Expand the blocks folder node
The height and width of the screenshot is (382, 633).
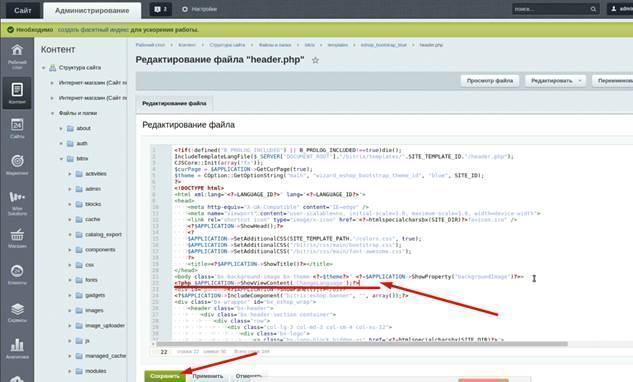pyautogui.click(x=70, y=204)
